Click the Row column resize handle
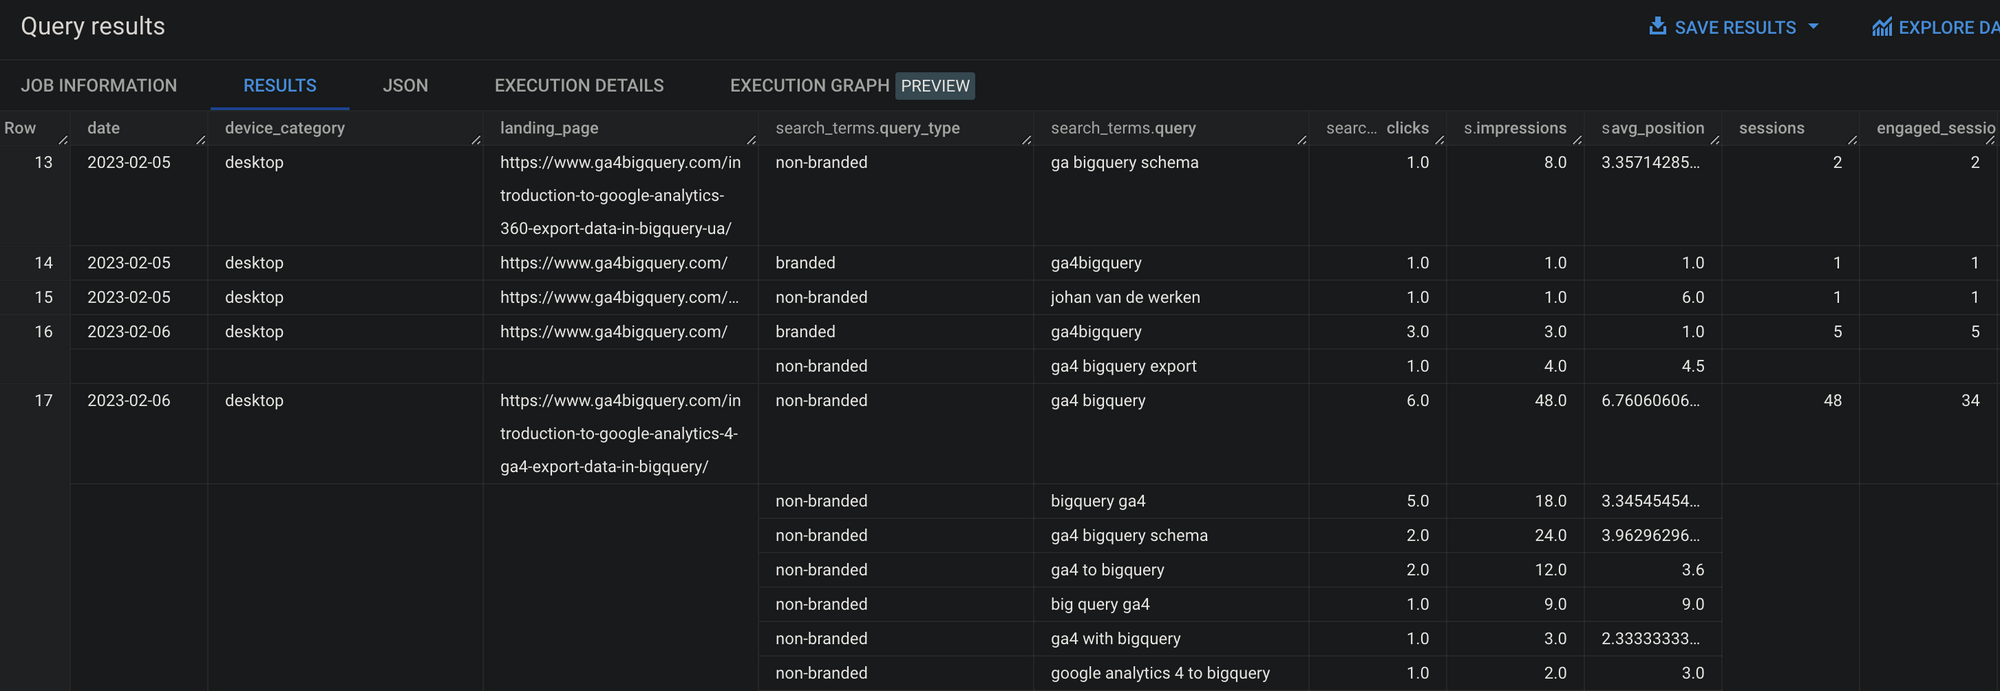This screenshot has width=2000, height=691. click(x=63, y=140)
